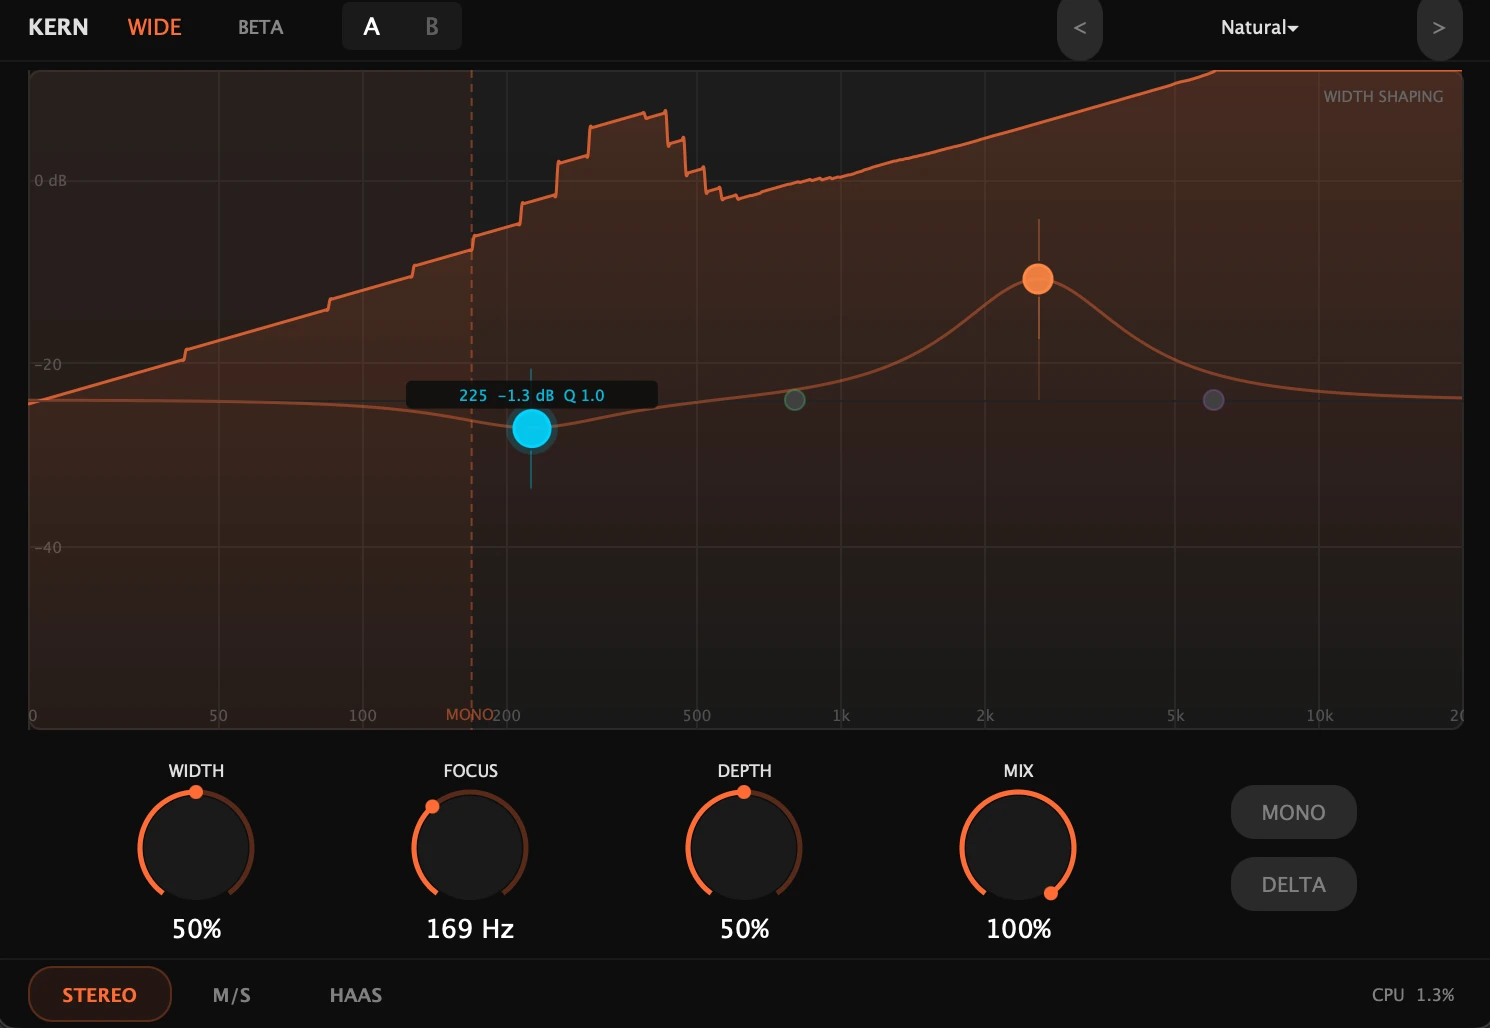Click the band value readout showing 225 -1.3 dB
Screen dimensions: 1490x1028
tap(530, 395)
